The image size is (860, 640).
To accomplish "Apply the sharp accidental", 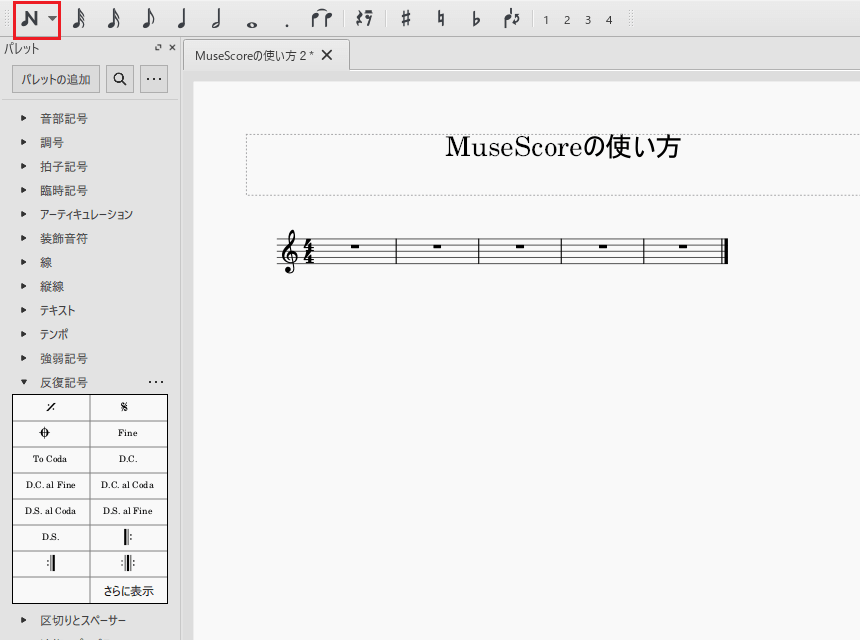I will (406, 19).
